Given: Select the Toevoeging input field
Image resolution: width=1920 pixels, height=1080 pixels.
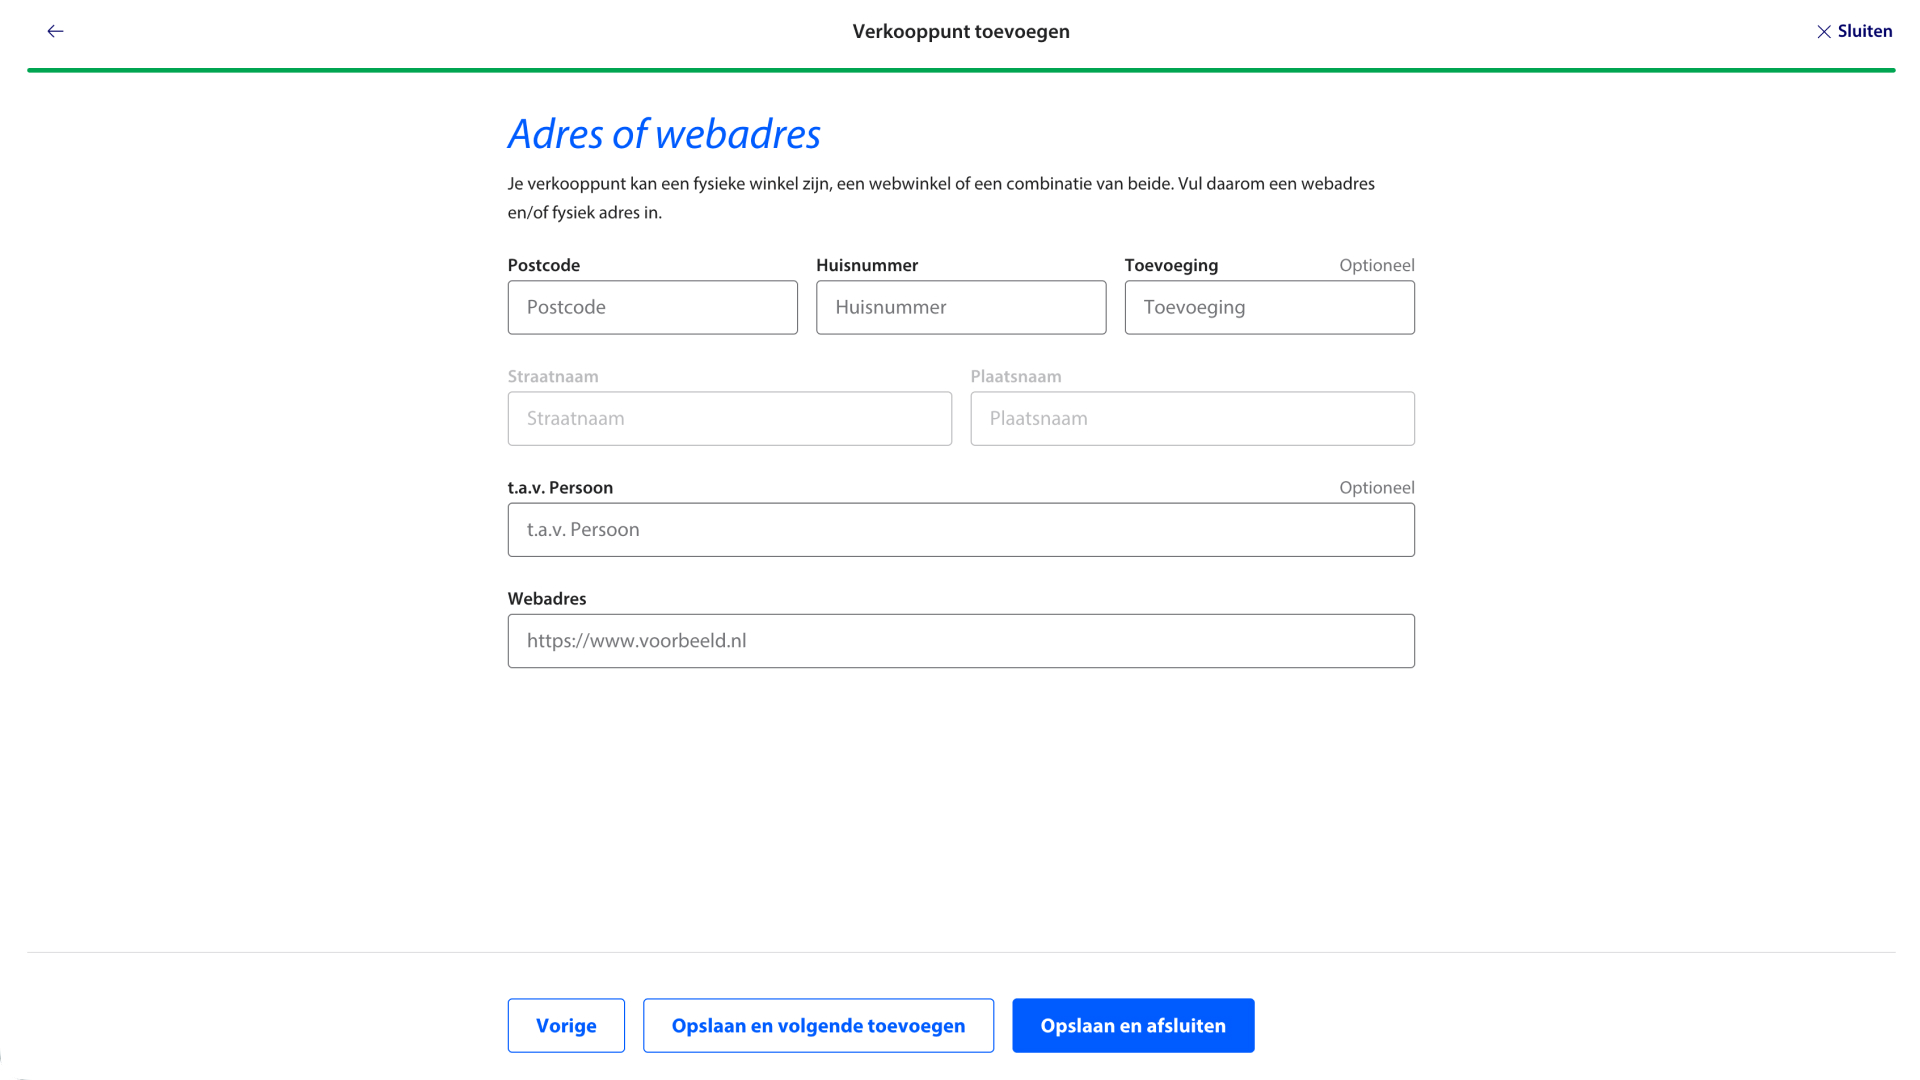Looking at the screenshot, I should pos(1269,307).
